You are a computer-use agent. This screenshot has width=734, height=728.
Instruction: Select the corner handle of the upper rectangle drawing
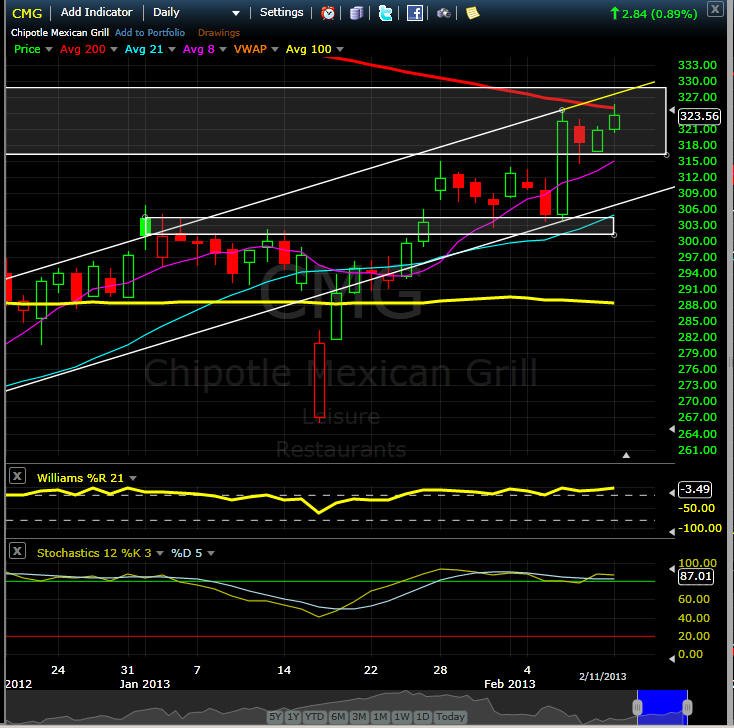point(667,154)
